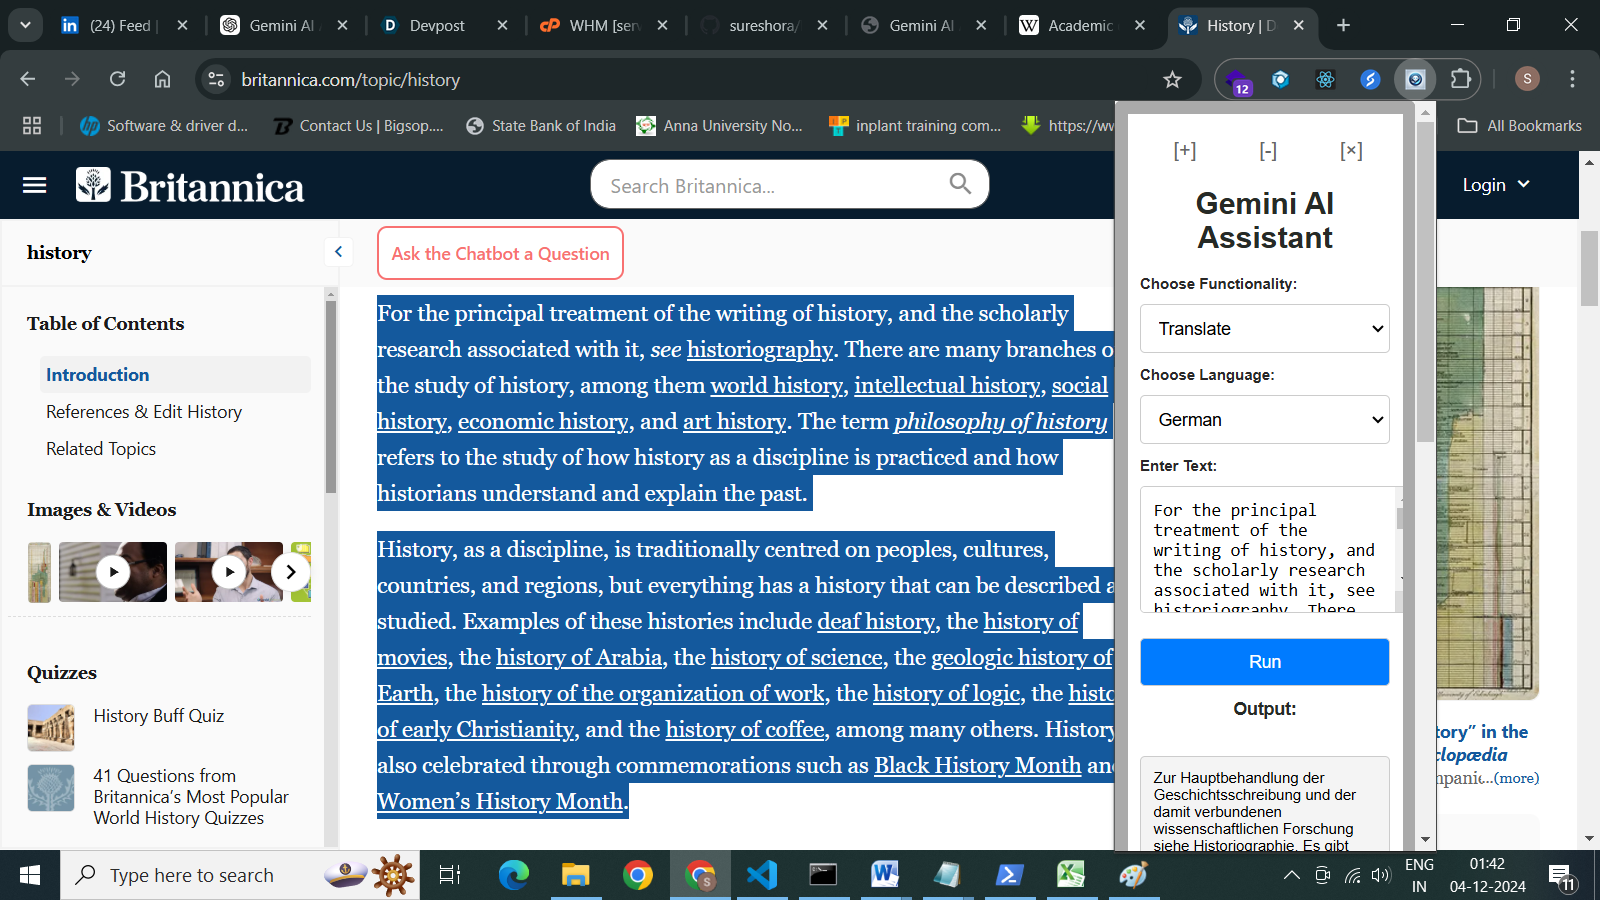The width and height of the screenshot is (1600, 900).
Task: Show next images with carousel arrow
Action: coord(291,572)
